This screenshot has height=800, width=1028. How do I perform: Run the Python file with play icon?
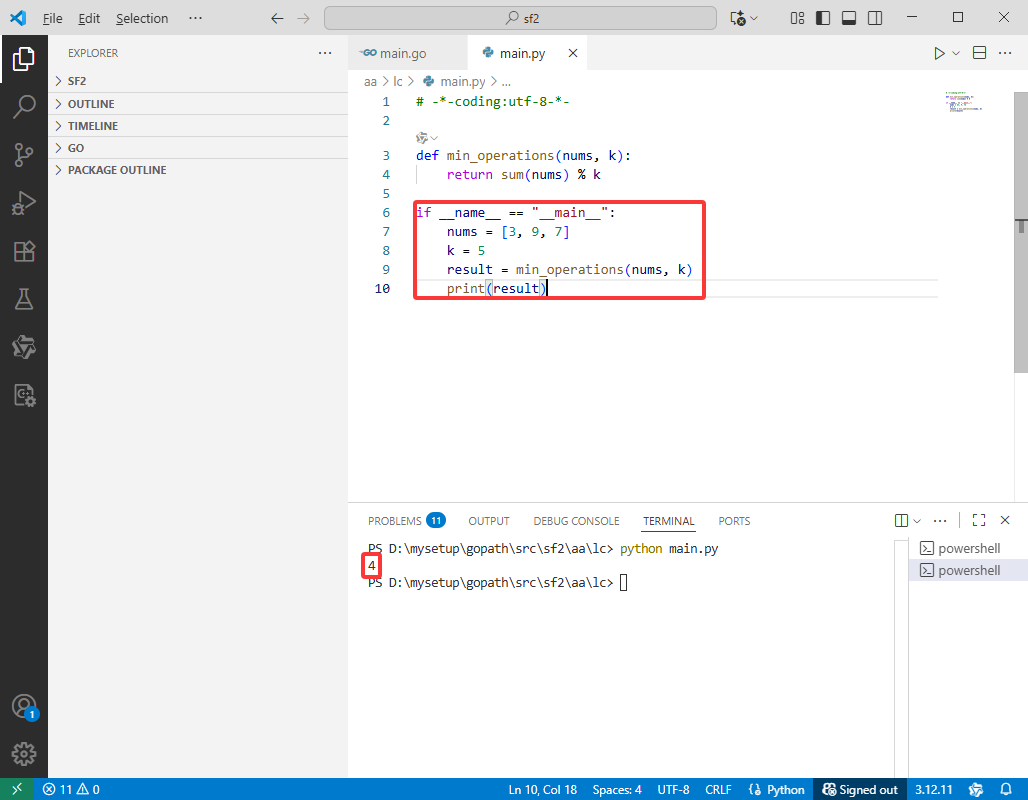click(939, 53)
